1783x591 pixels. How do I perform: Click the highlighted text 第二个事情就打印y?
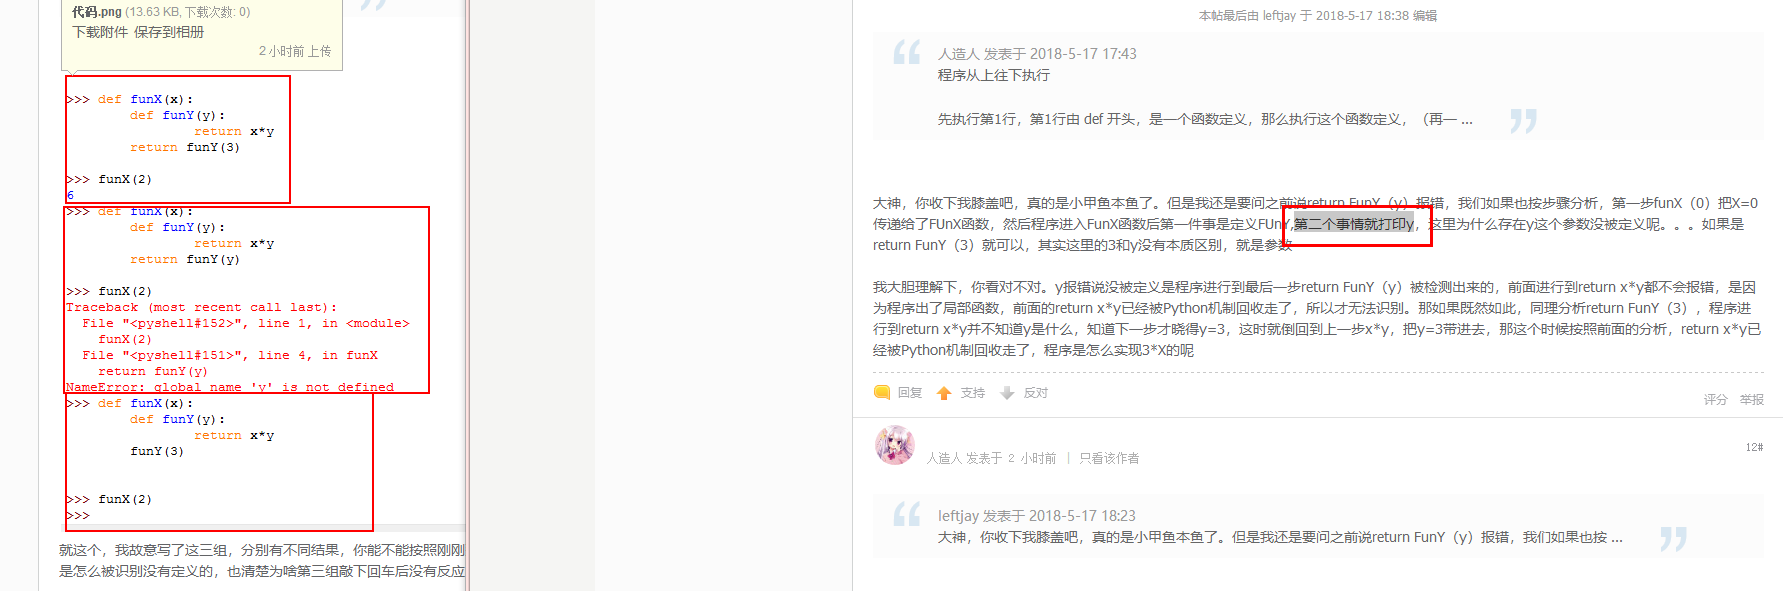[1354, 224]
